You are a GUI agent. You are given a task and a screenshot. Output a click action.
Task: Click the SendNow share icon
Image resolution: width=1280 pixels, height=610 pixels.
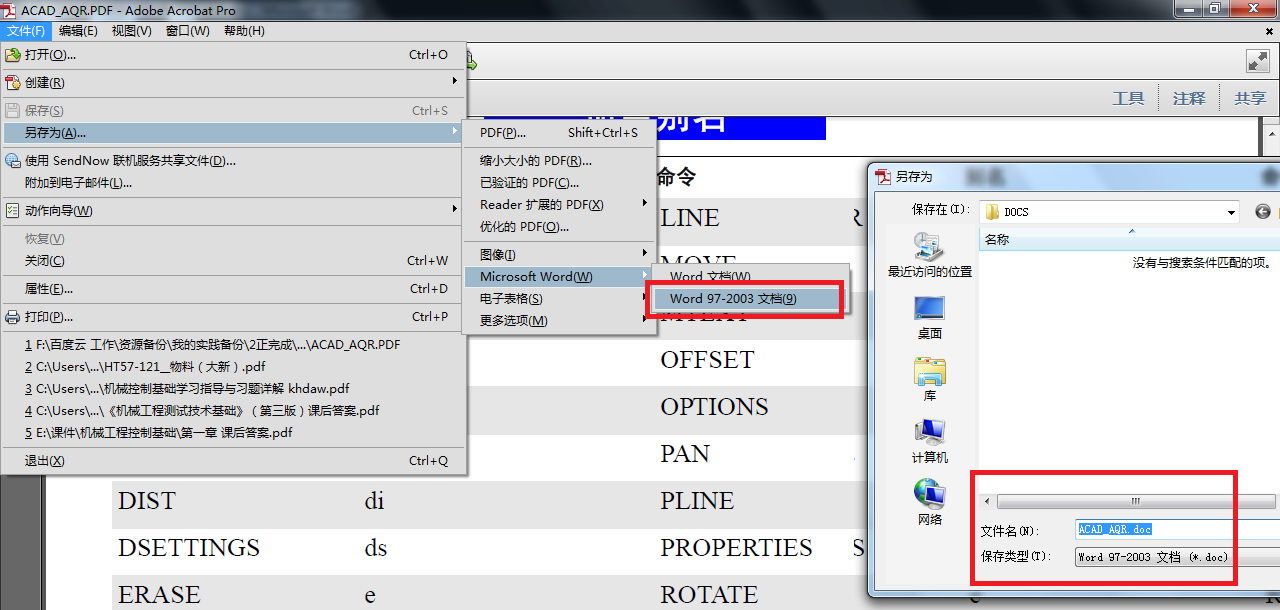(x=13, y=160)
